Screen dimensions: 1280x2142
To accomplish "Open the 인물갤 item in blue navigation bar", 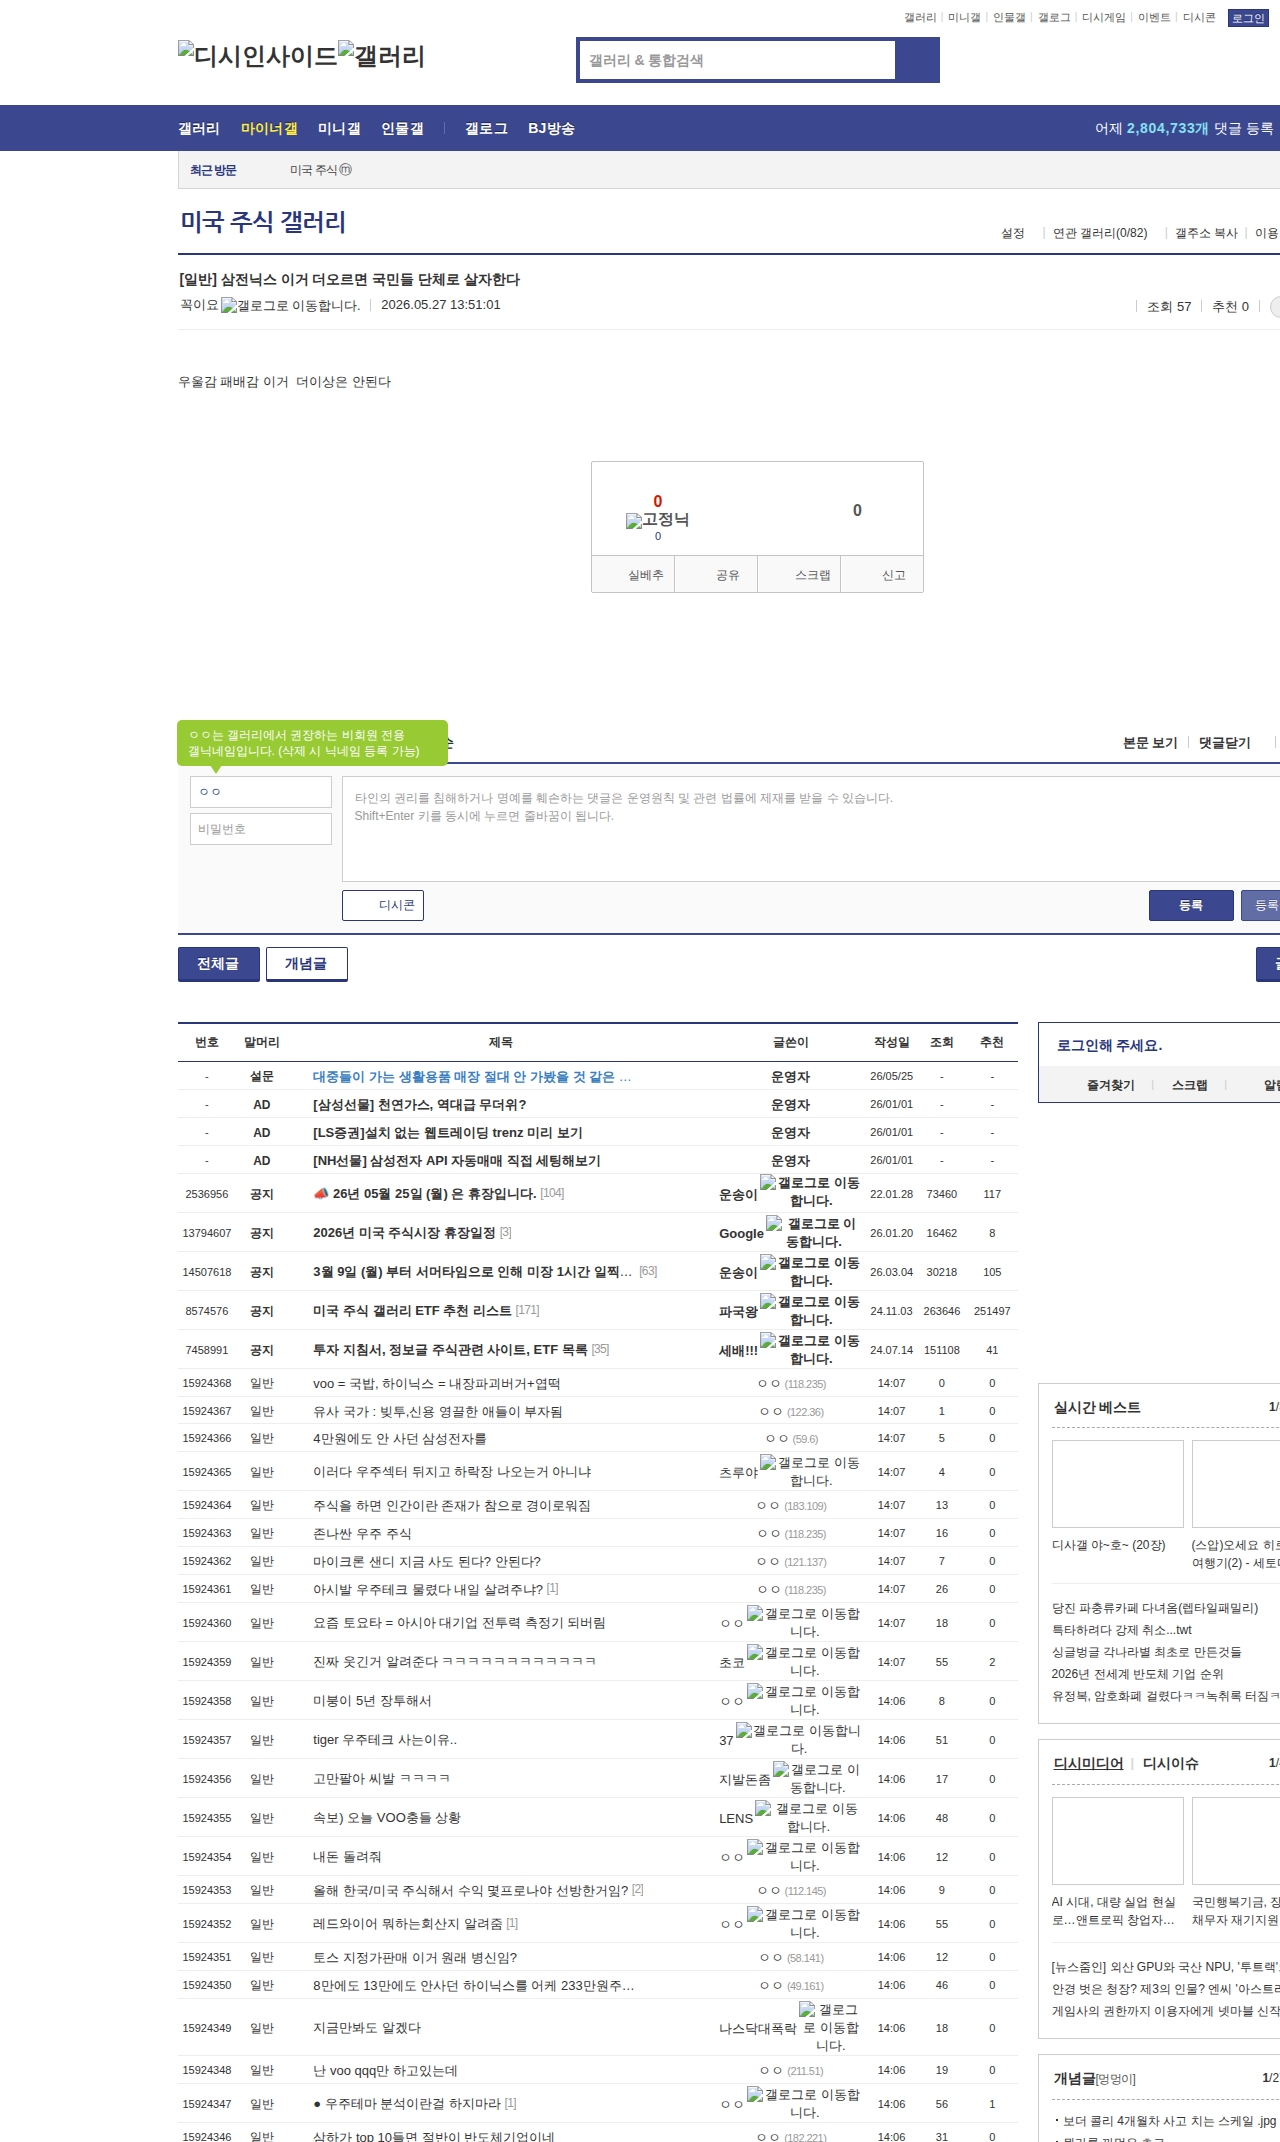I will [402, 128].
